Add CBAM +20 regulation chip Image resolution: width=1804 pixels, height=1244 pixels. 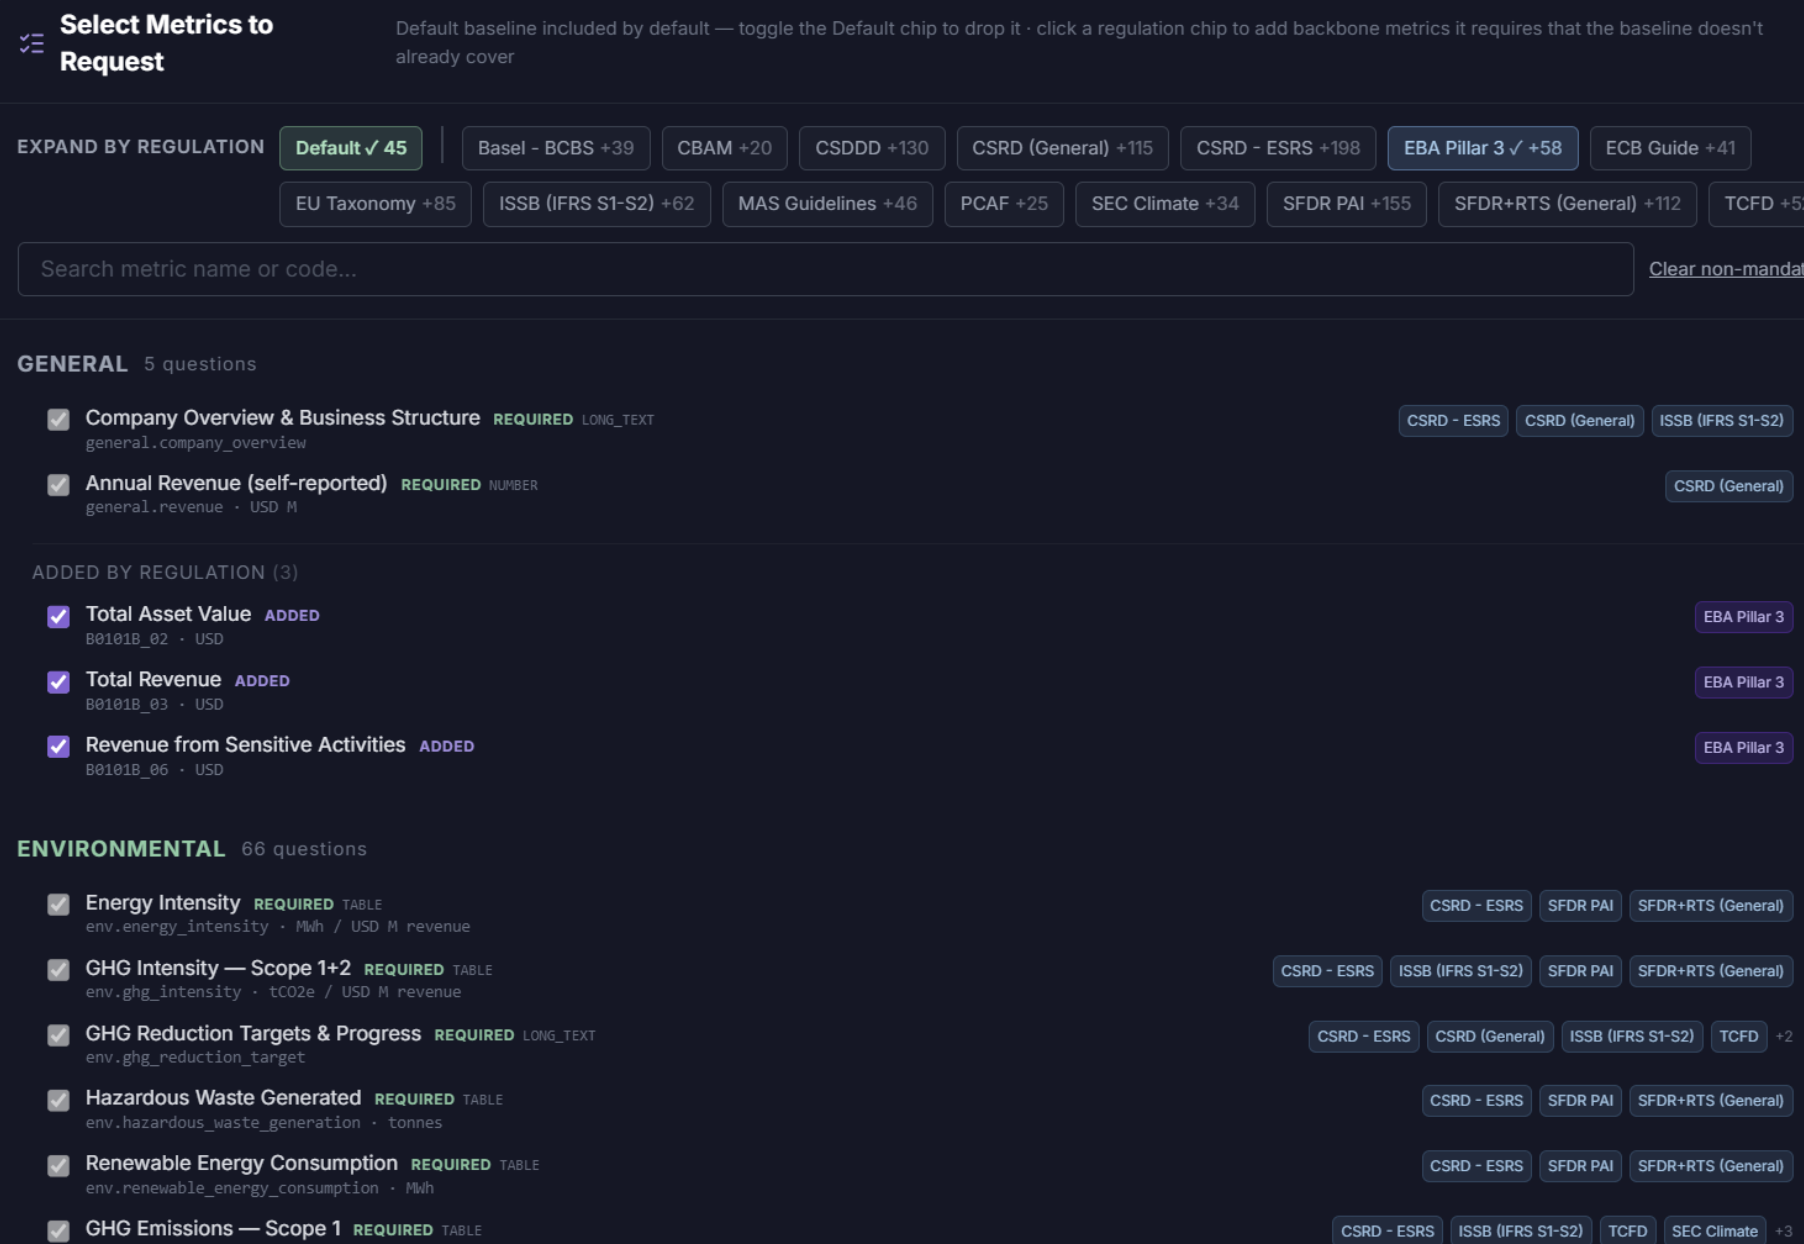coord(724,148)
